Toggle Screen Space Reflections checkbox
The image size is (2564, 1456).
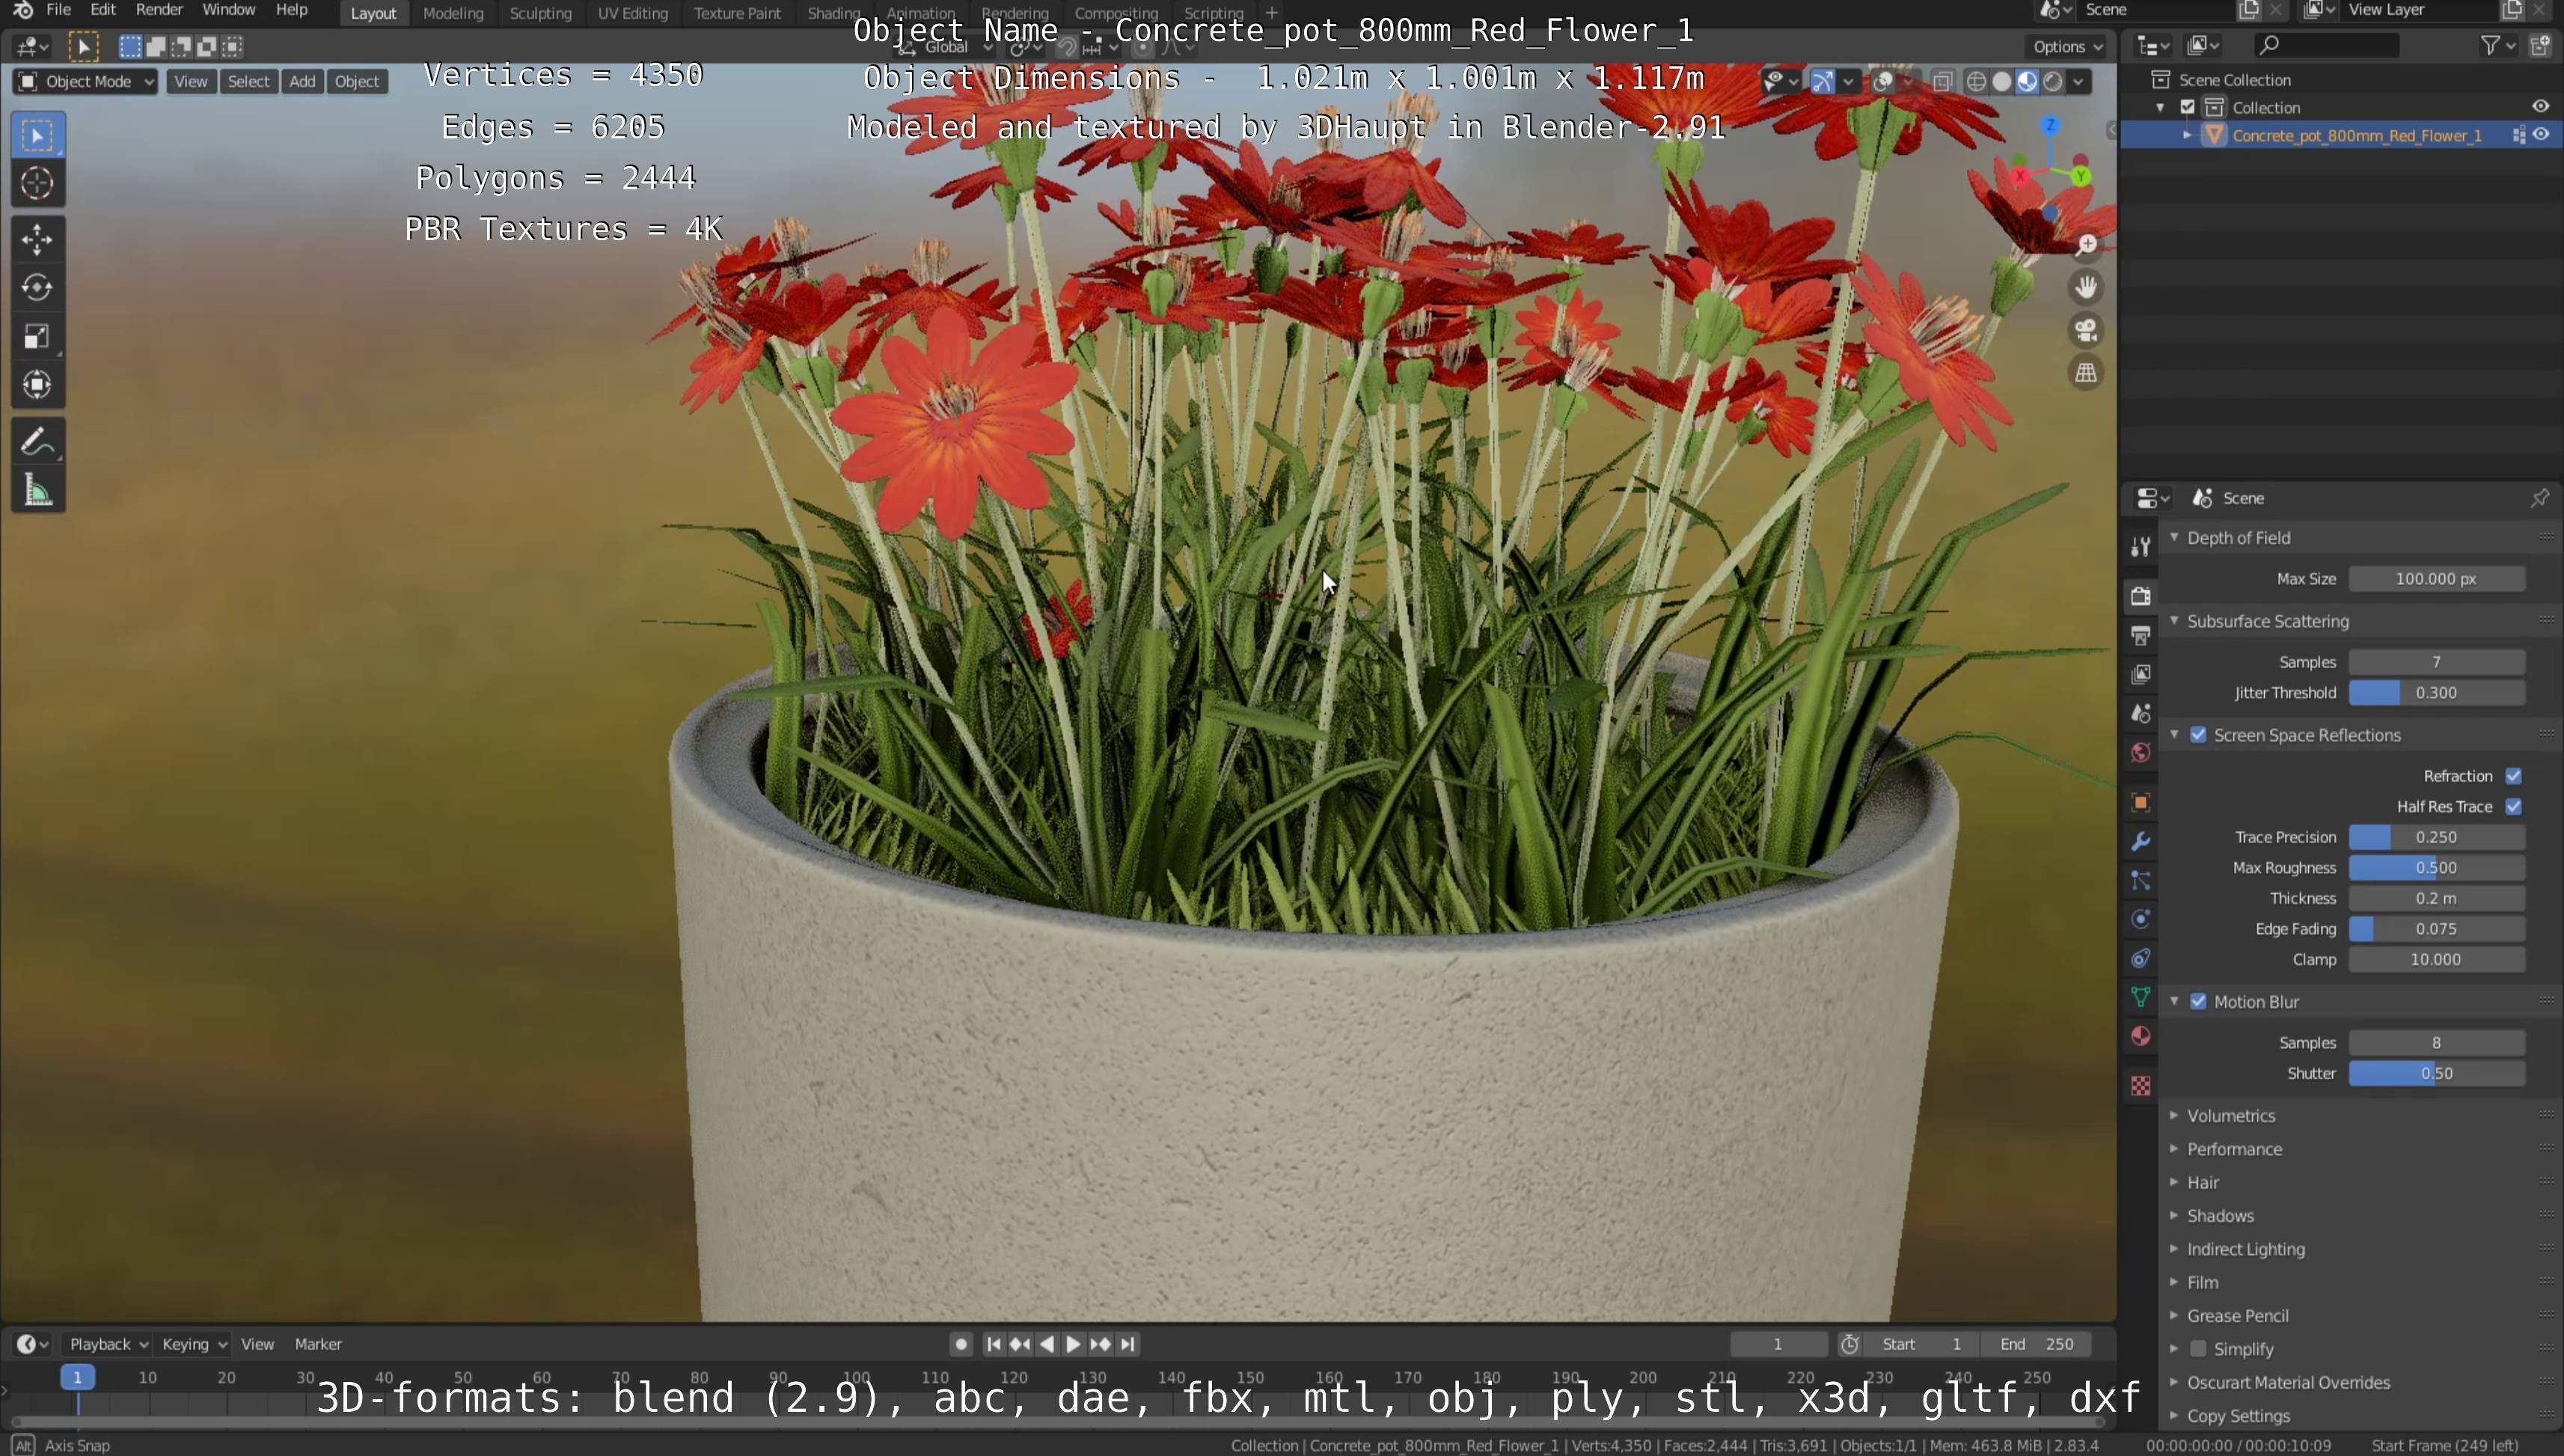pyautogui.click(x=2198, y=735)
